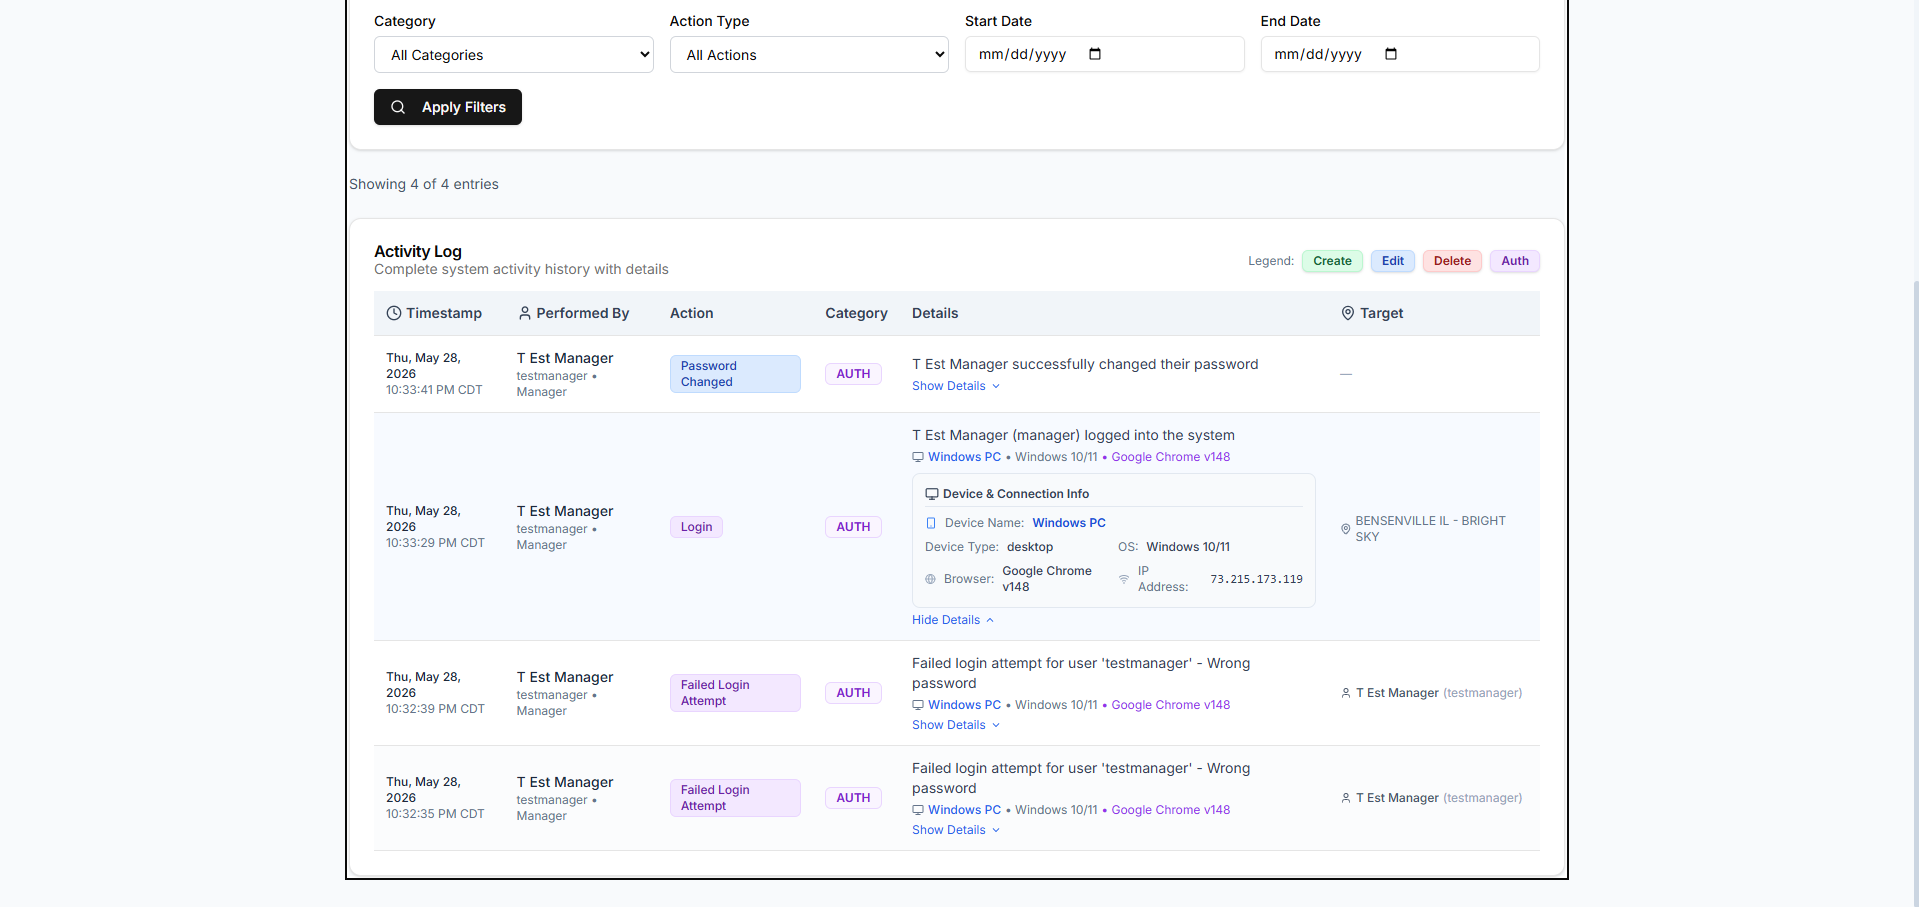This screenshot has height=907, width=1919.
Task: Click the up chevron next to Hide Details
Action: 990,620
